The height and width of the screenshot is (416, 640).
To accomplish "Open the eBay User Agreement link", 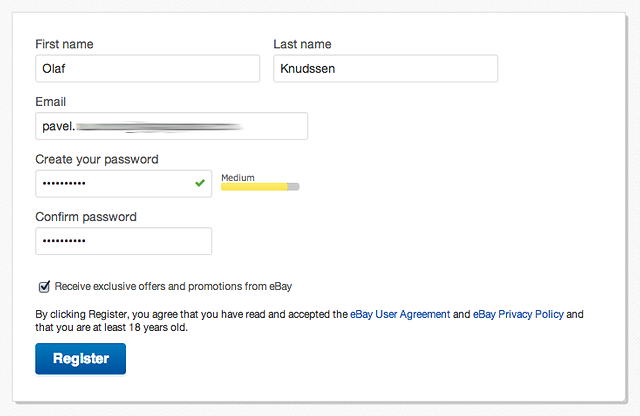I will click(x=400, y=314).
